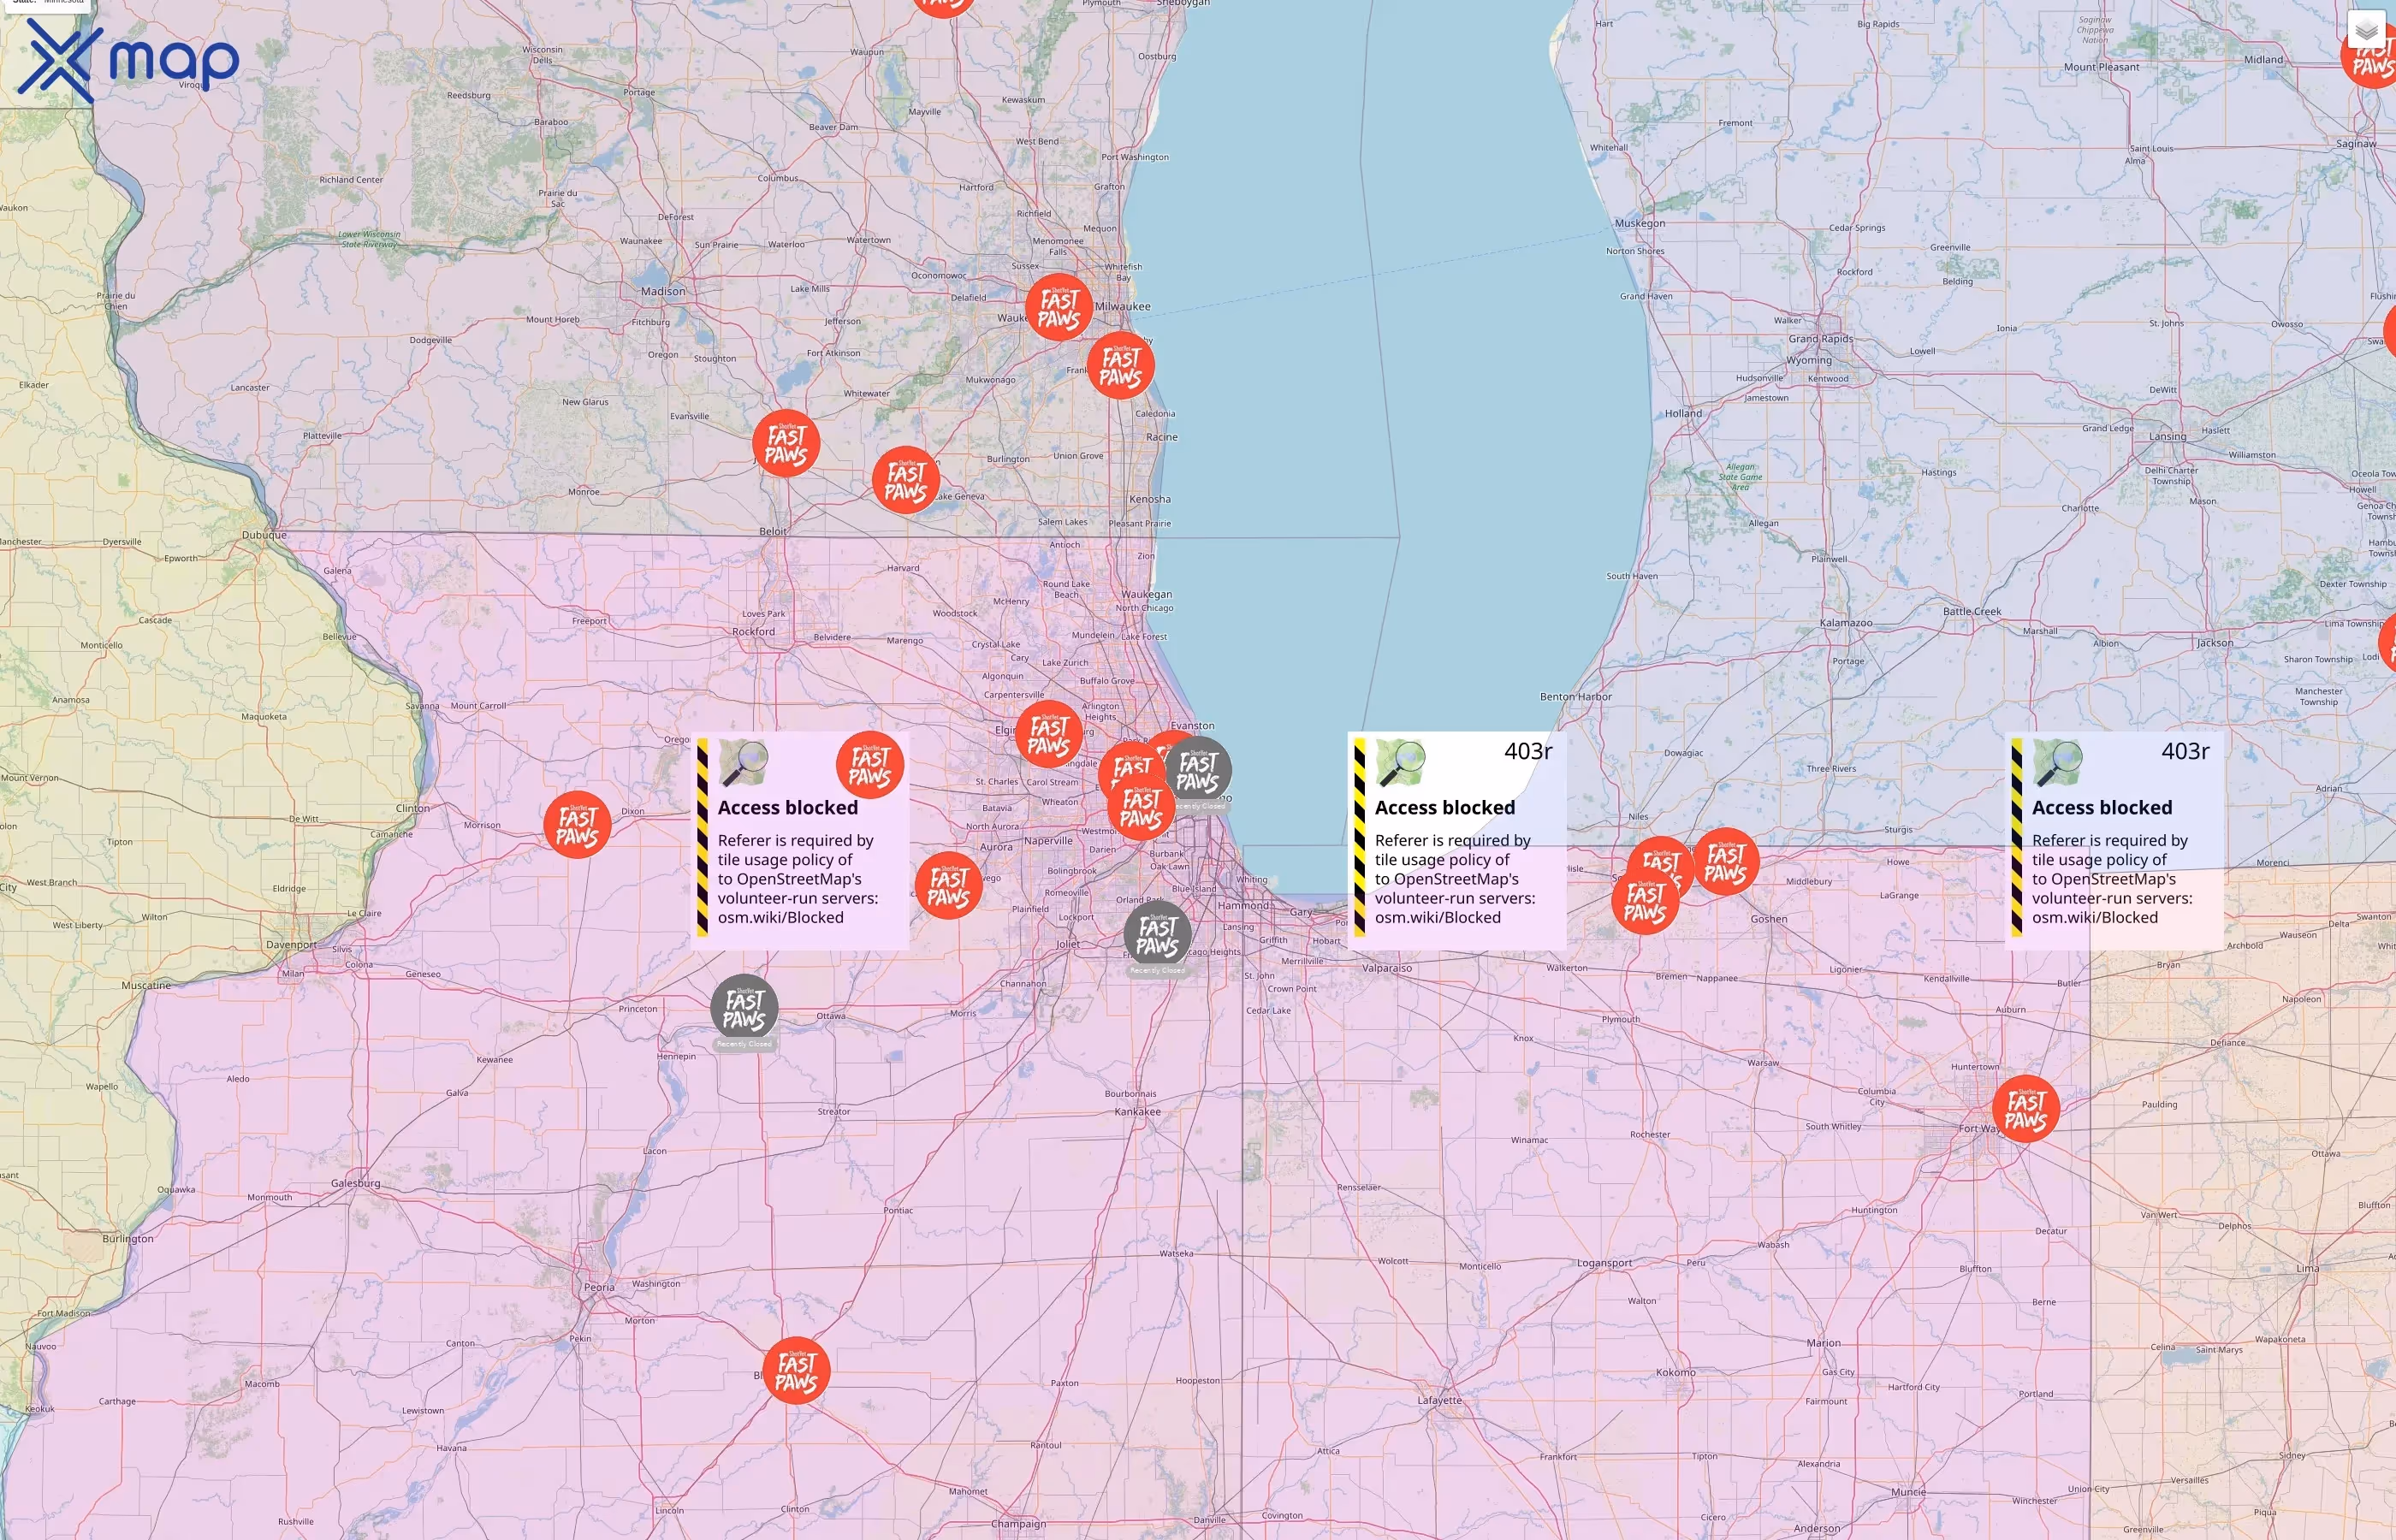Click the Muskegon city label
This screenshot has width=2396, height=1540.
1640,223
